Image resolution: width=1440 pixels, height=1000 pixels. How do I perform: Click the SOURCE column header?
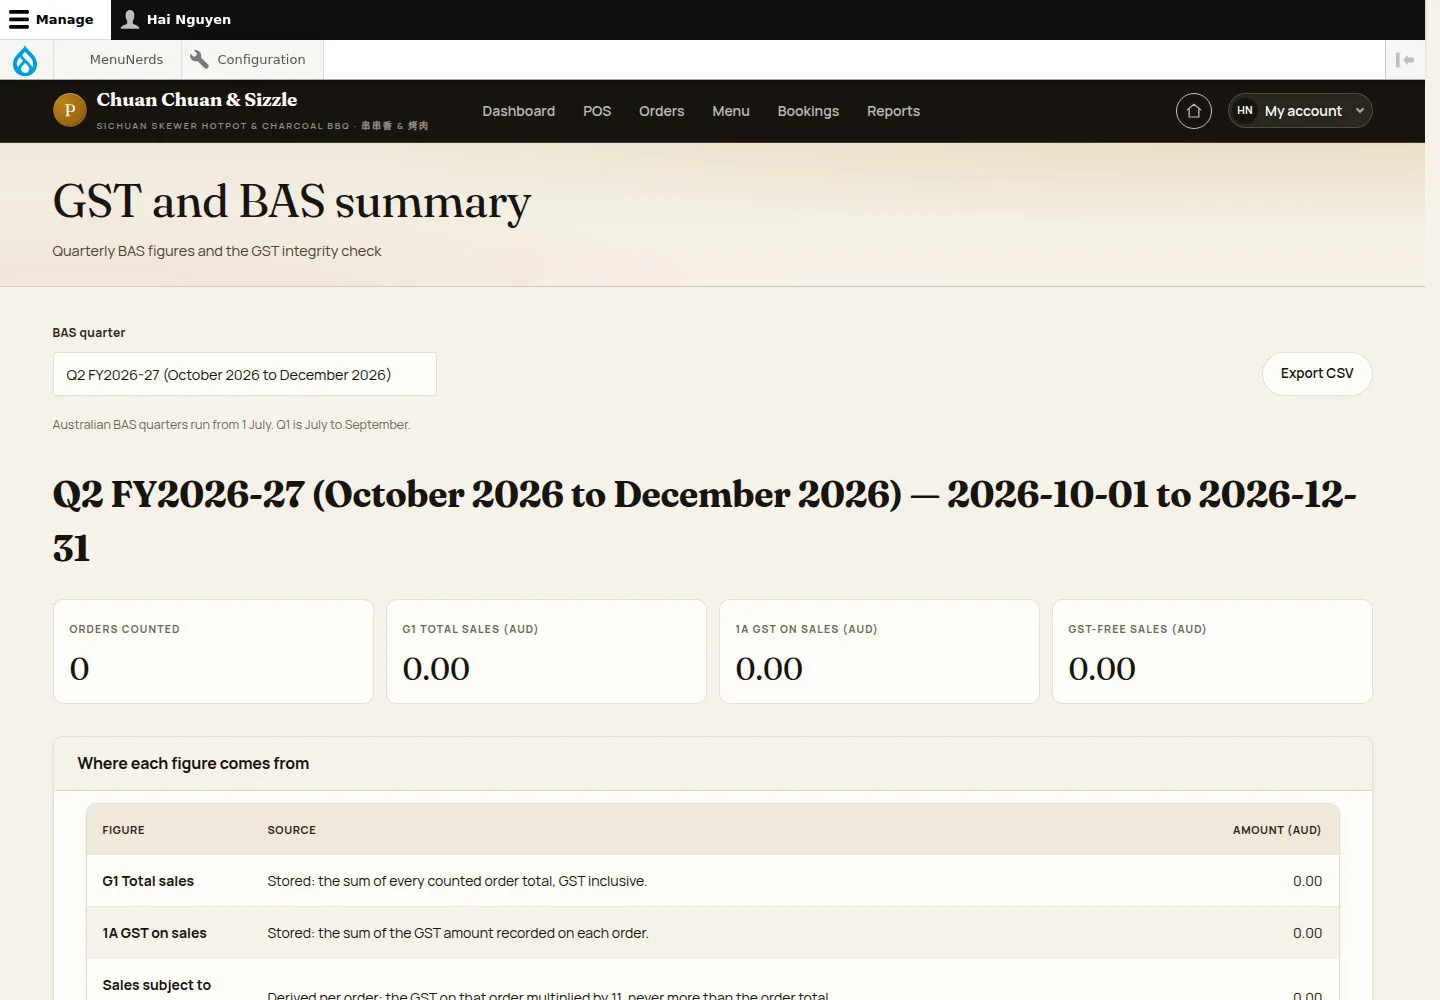[x=291, y=830]
